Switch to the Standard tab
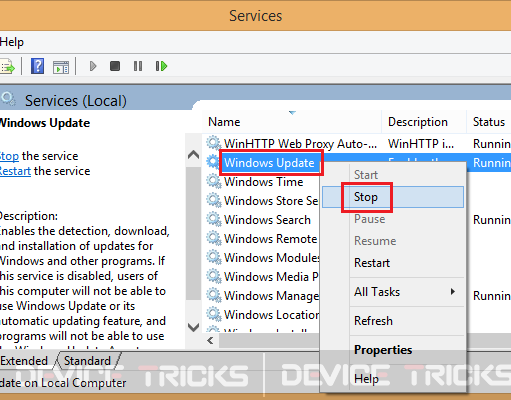Viewport: 511px width, 400px height. [x=87, y=361]
